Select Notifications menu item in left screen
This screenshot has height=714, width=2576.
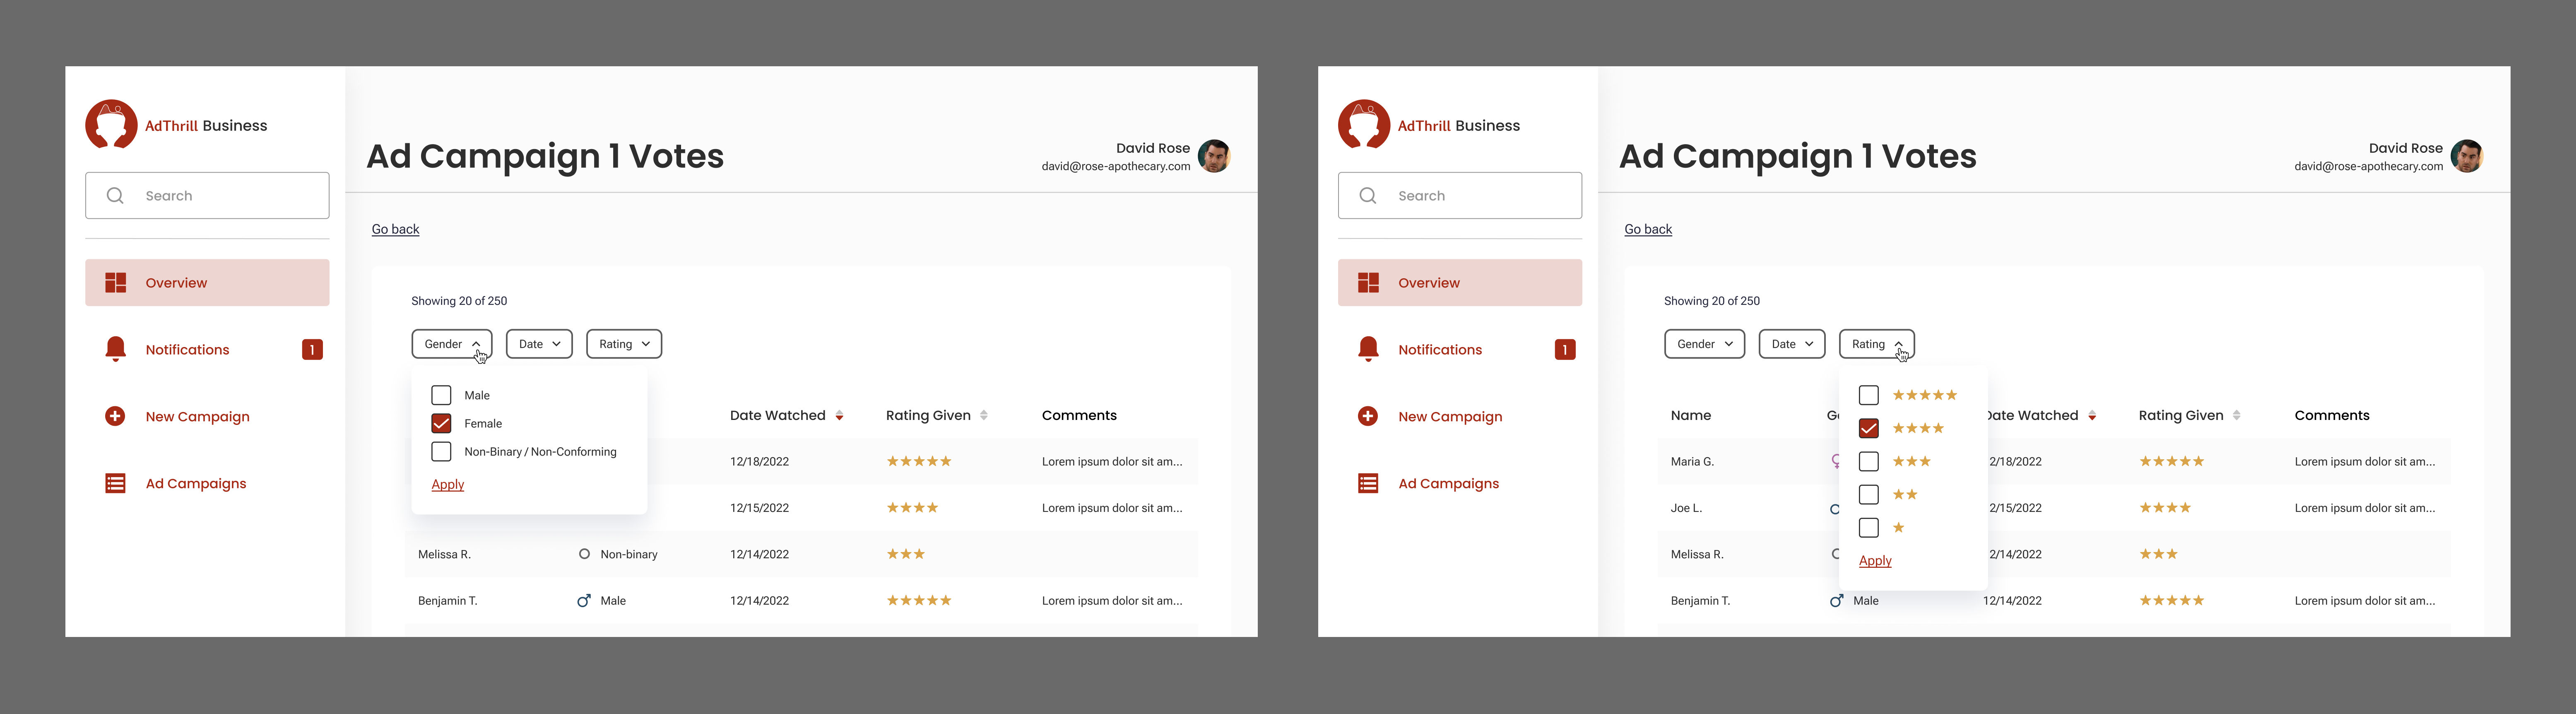click(207, 350)
